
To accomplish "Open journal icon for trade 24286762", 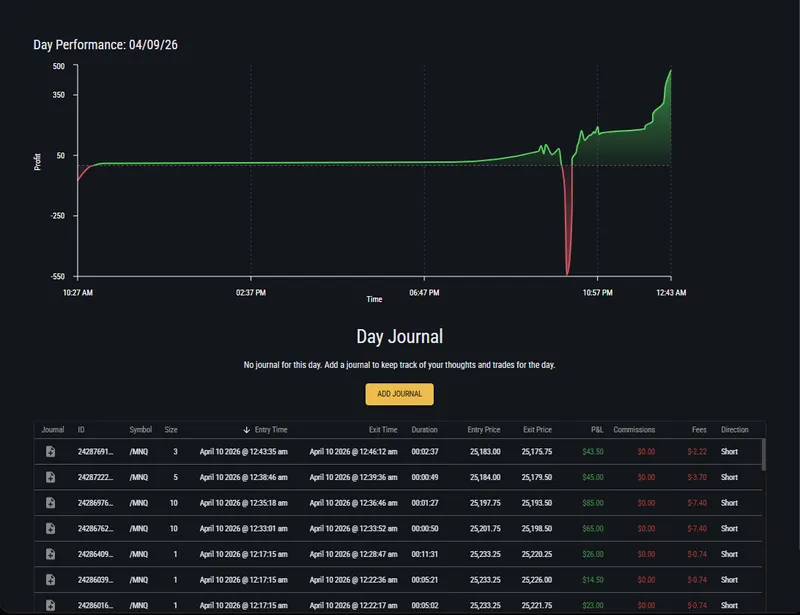I will point(51,528).
